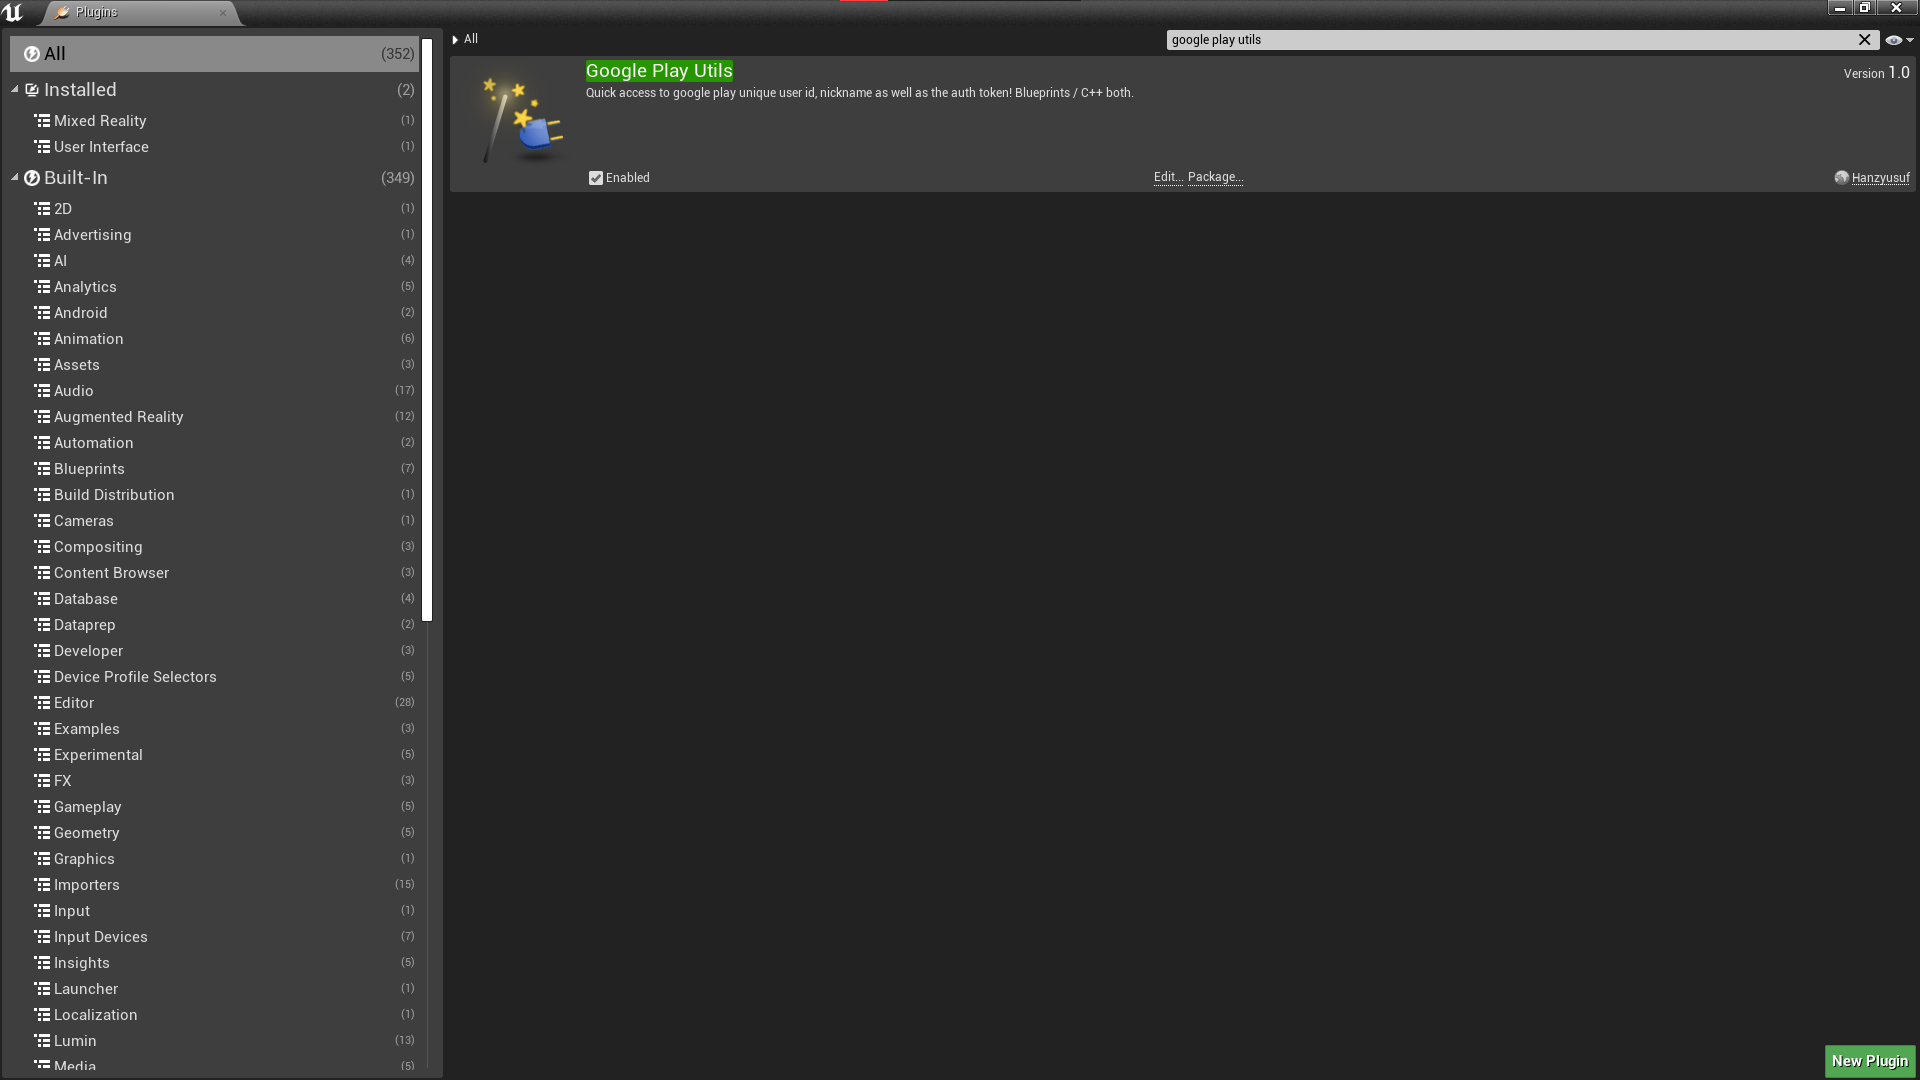The width and height of the screenshot is (1920, 1080).
Task: Select the Geometry category
Action: click(x=214, y=833)
